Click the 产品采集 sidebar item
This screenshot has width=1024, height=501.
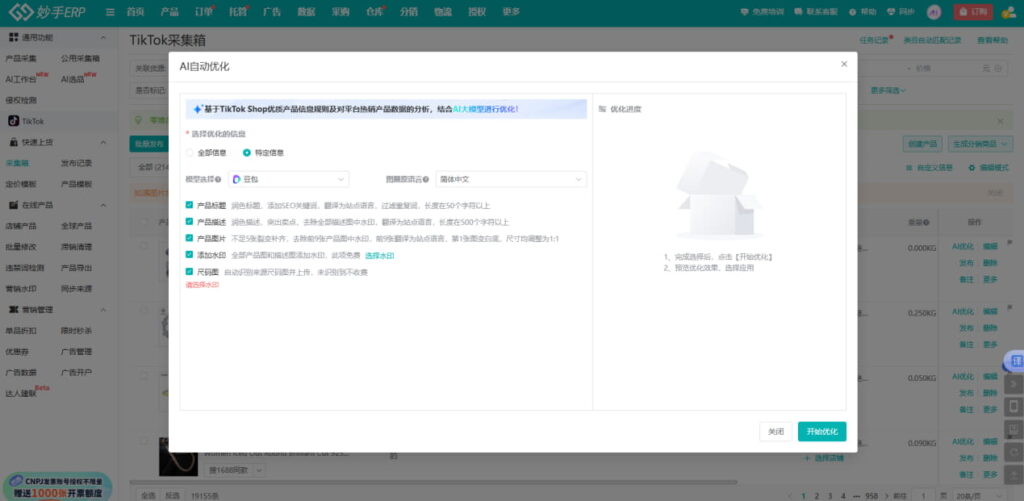[21, 58]
